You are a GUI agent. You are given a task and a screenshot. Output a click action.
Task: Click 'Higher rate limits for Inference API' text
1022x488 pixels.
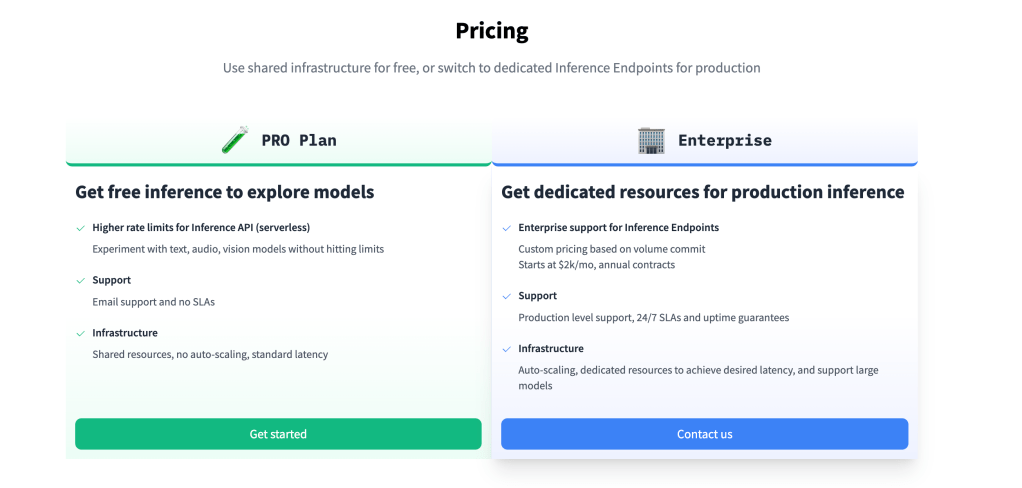click(201, 228)
